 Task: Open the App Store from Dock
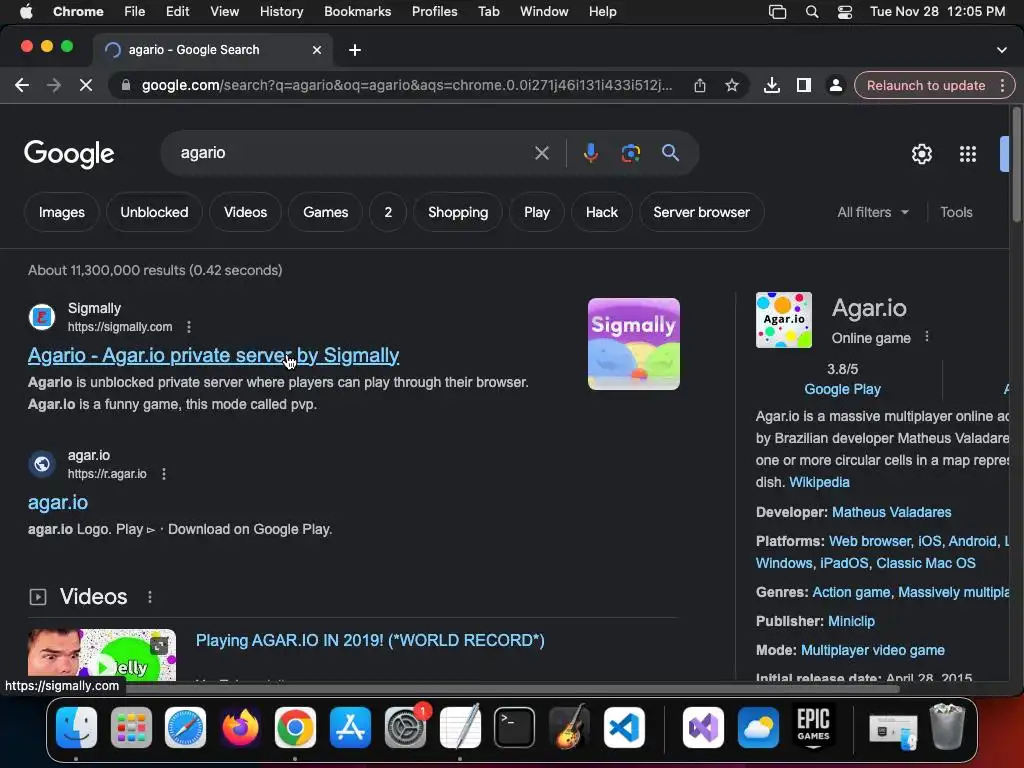click(350, 728)
